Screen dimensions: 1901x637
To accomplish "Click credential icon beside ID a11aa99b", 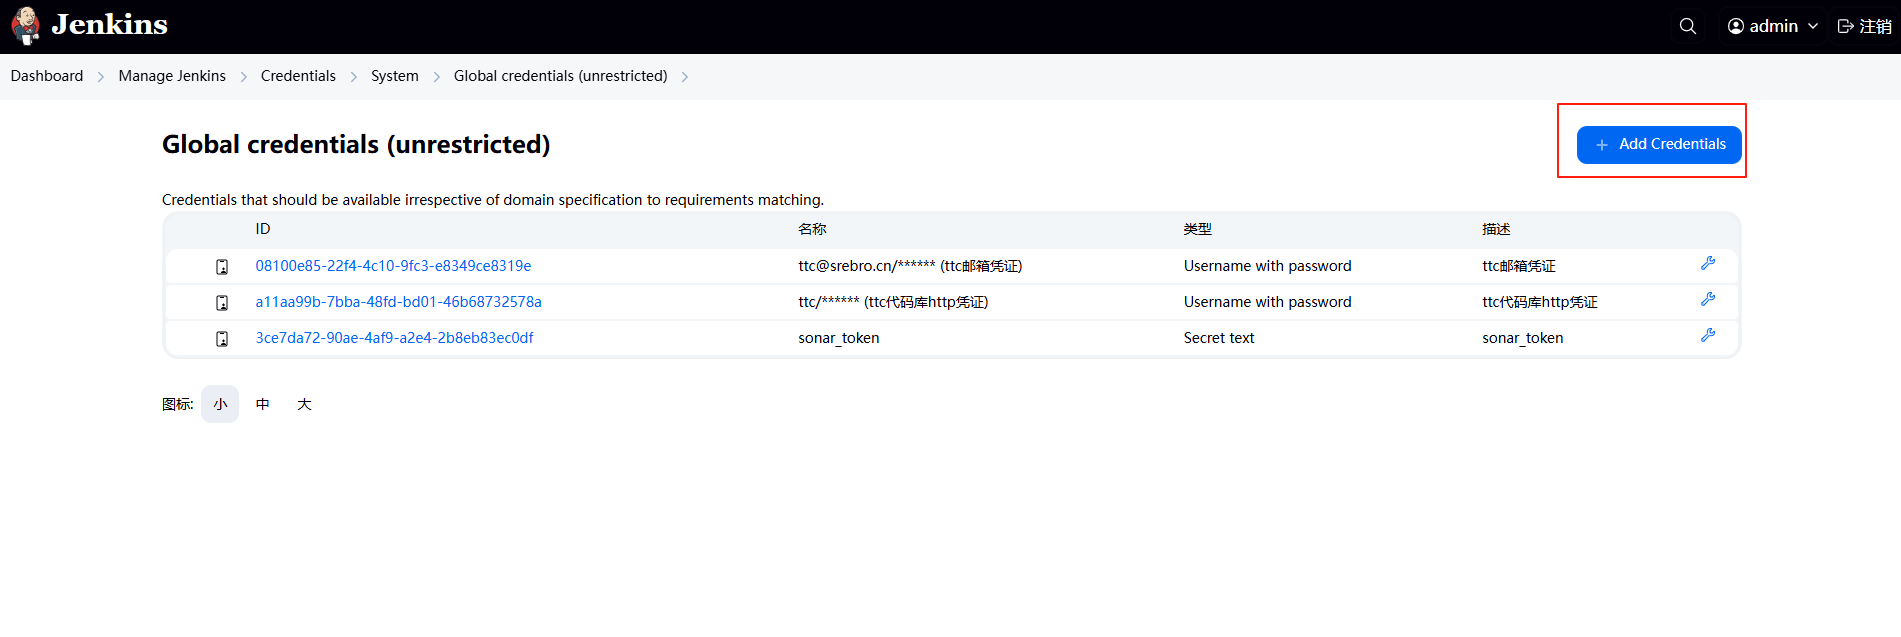I will pos(222,303).
